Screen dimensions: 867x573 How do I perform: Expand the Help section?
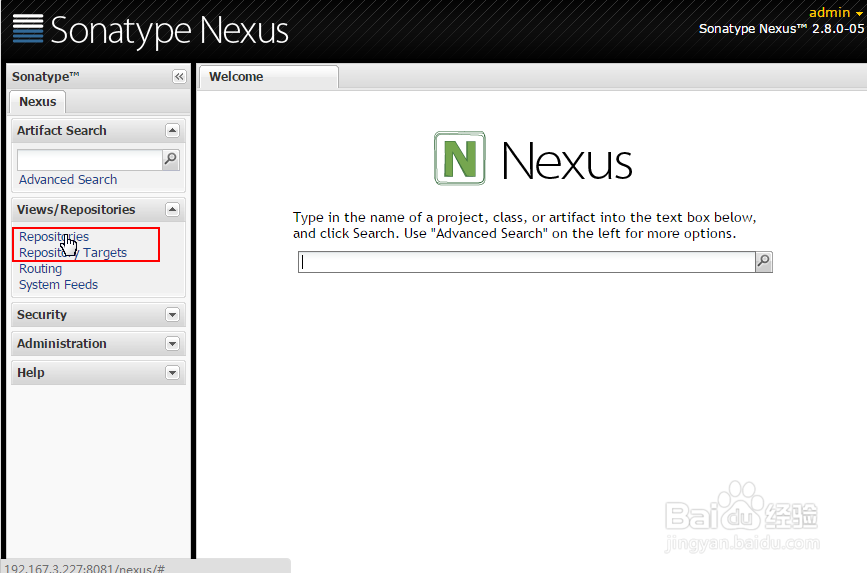point(173,372)
